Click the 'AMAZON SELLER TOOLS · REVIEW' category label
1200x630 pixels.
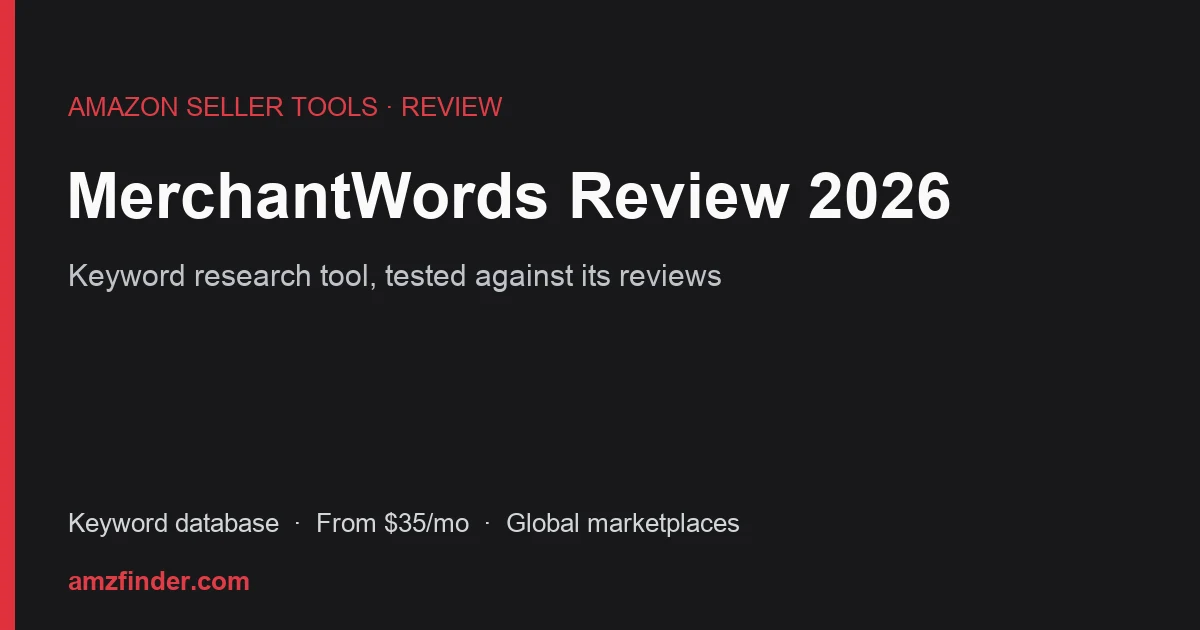285,107
